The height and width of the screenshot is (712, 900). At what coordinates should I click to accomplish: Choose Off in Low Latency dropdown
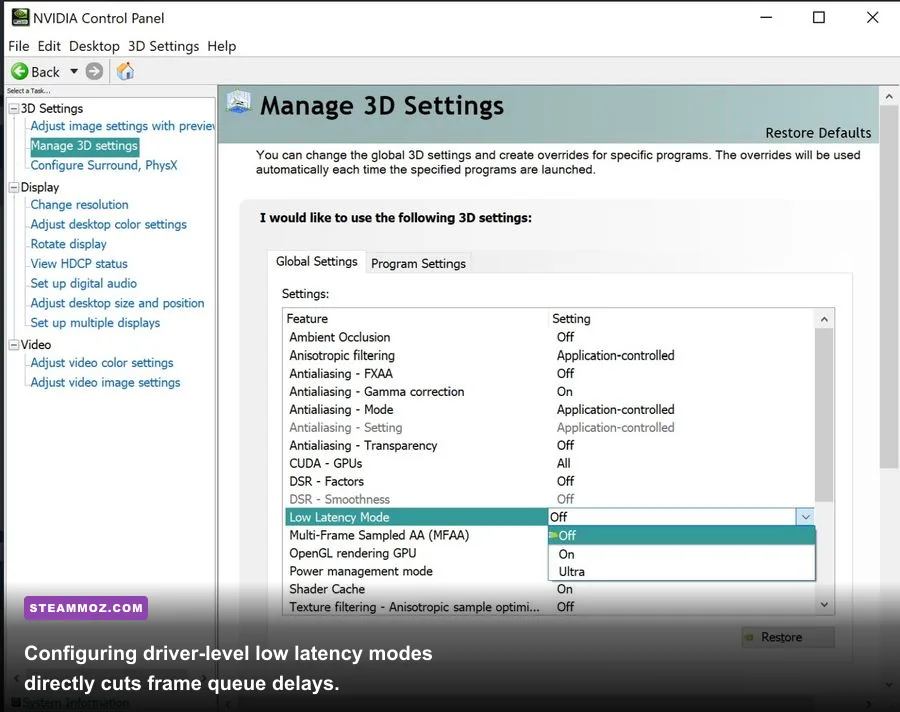(x=681, y=536)
